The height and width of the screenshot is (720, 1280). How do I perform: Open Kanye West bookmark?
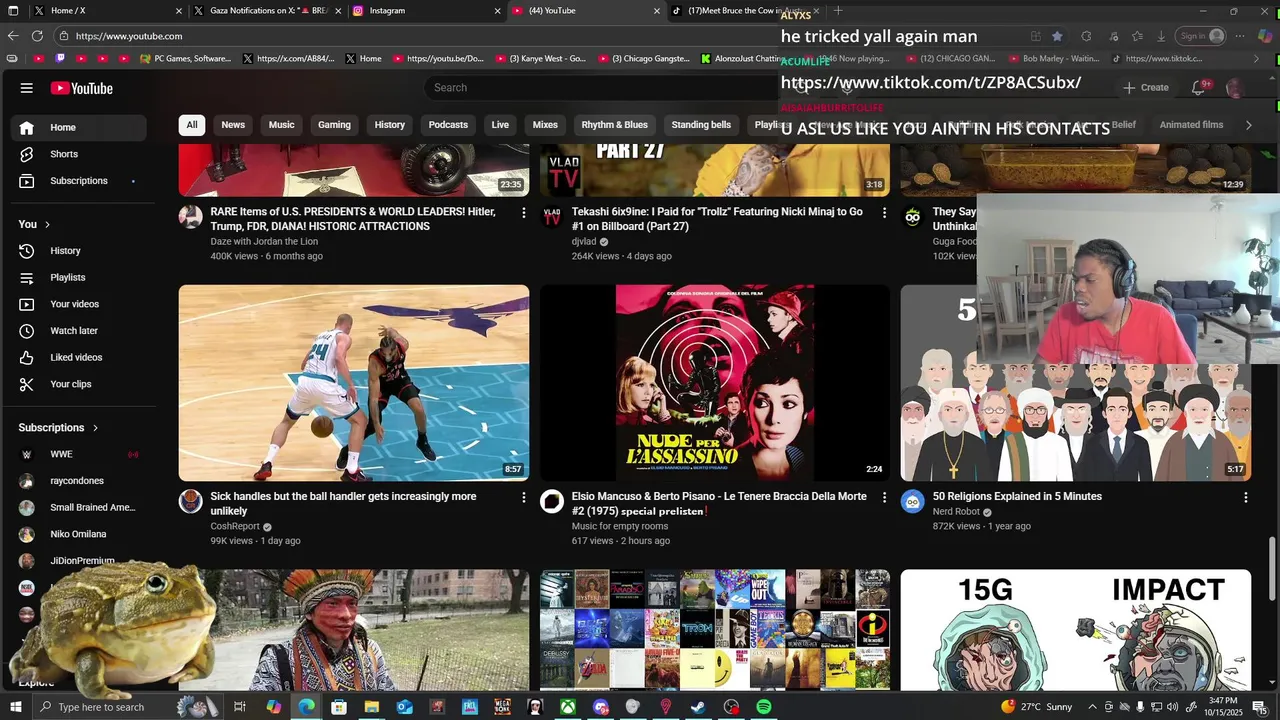coord(546,59)
